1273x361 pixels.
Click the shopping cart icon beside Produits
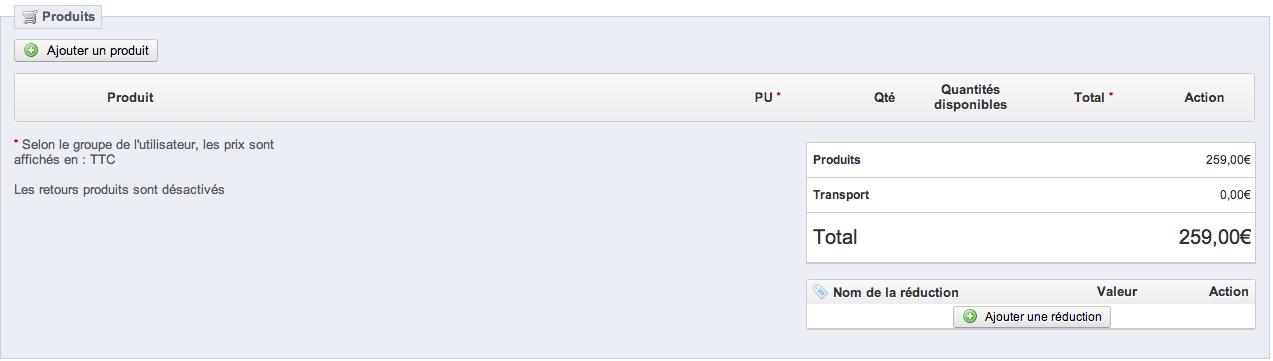[30, 17]
